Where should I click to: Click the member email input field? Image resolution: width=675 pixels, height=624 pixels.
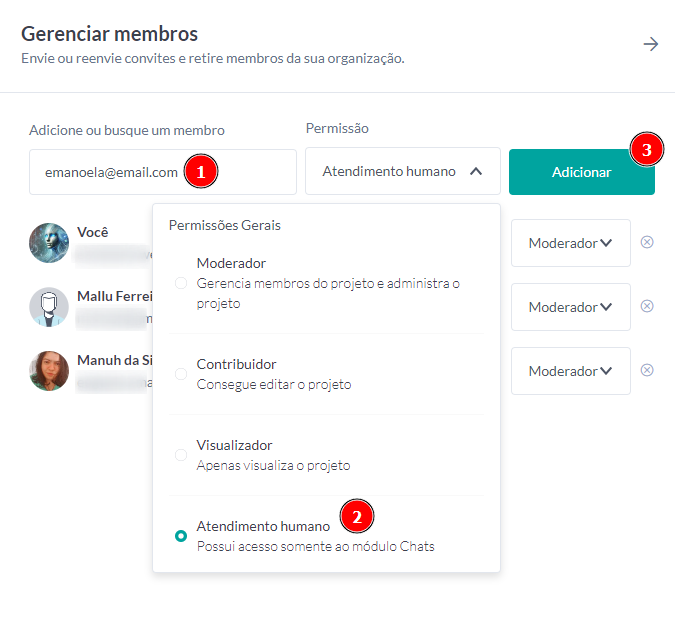tap(110, 172)
